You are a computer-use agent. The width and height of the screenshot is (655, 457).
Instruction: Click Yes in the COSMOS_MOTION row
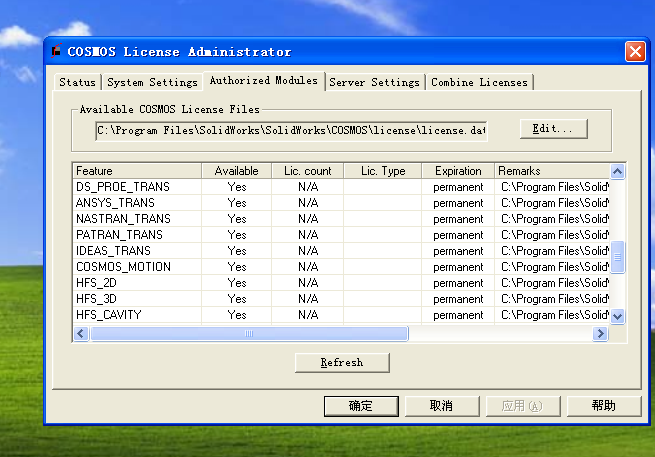tap(237, 267)
